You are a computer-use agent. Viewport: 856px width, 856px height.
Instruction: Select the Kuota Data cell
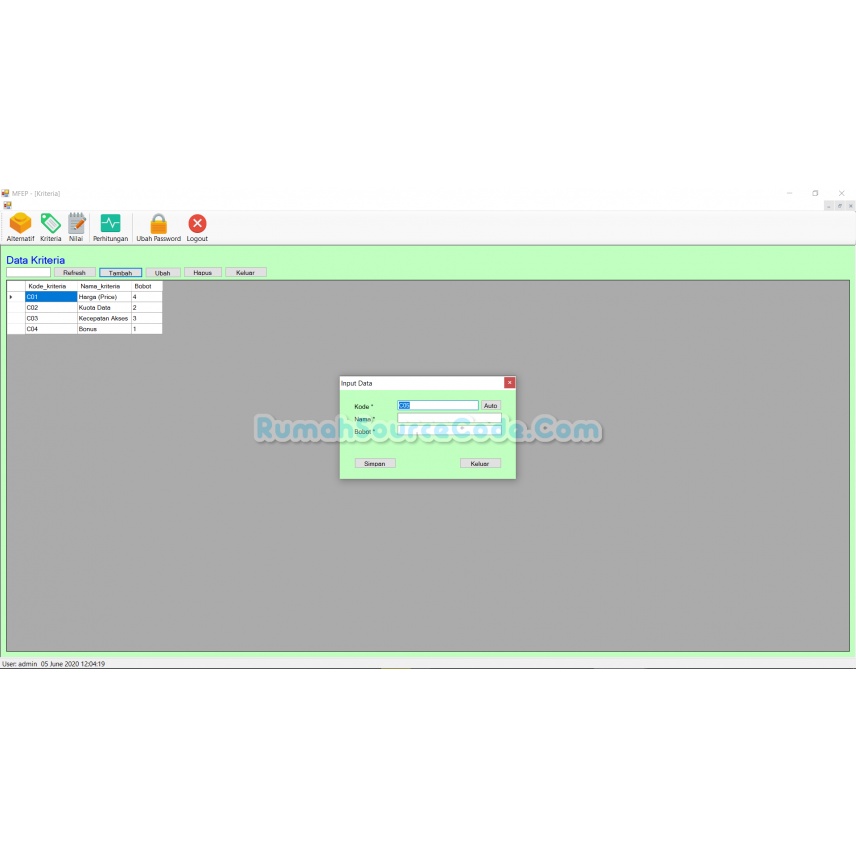point(104,307)
